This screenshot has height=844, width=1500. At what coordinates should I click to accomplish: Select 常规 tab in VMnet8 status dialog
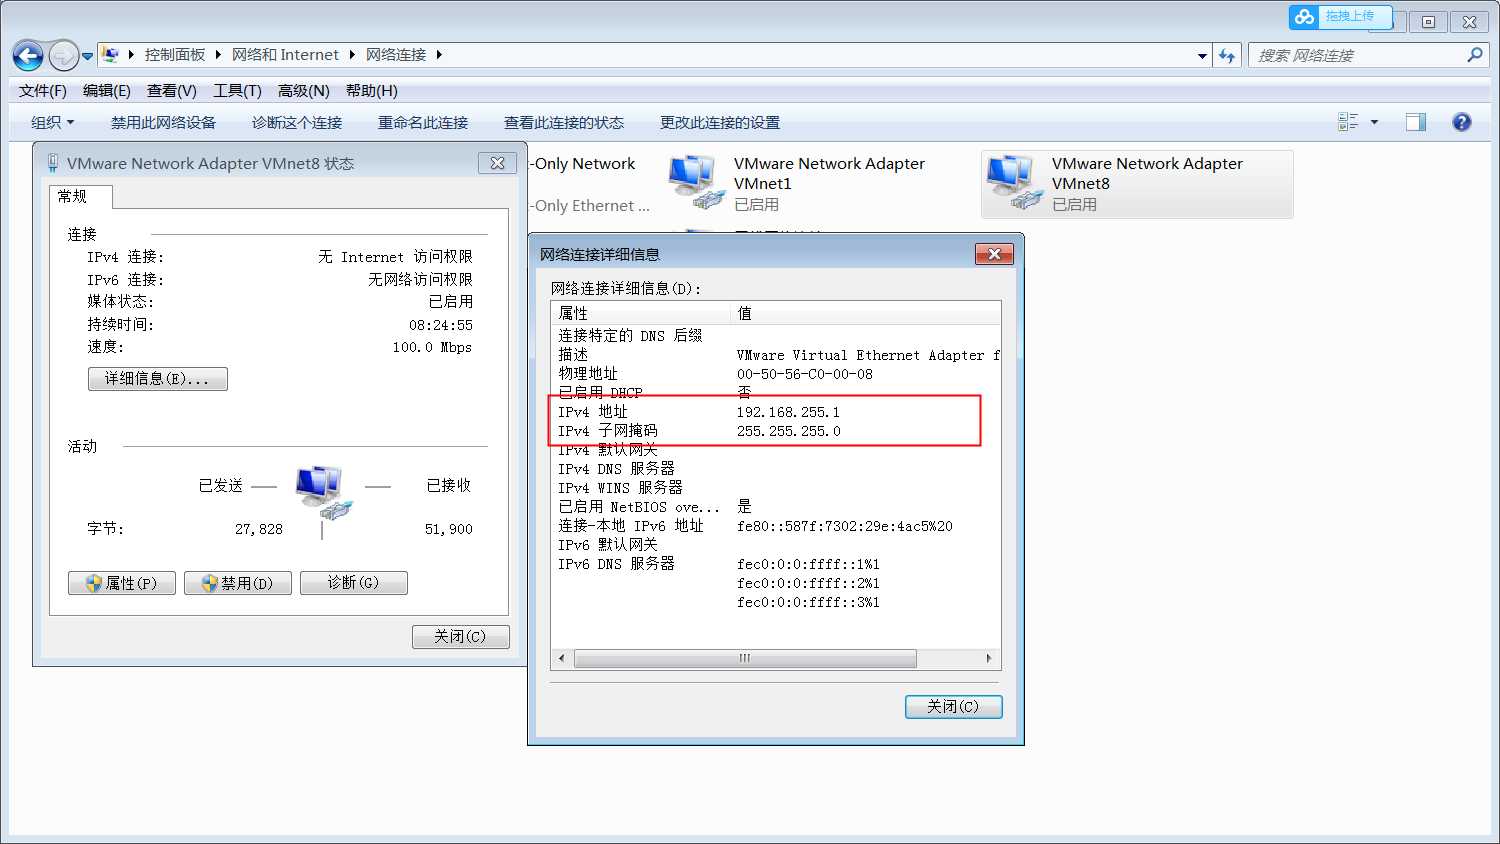(81, 197)
